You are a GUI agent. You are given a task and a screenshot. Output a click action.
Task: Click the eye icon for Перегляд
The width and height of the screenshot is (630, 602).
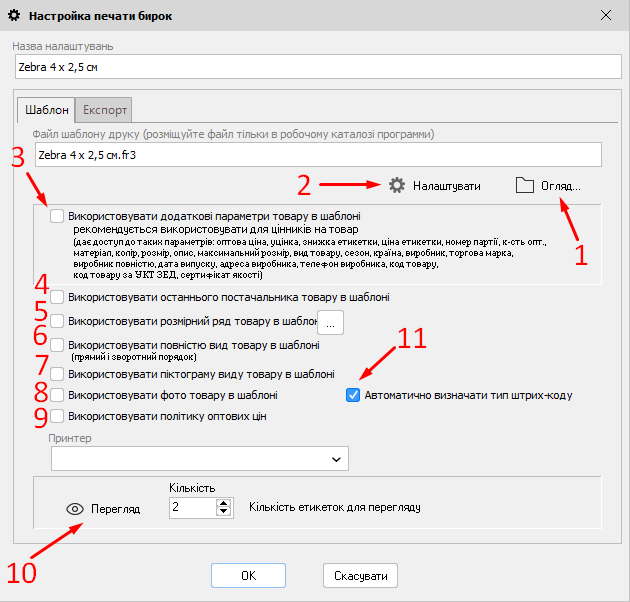(75, 508)
